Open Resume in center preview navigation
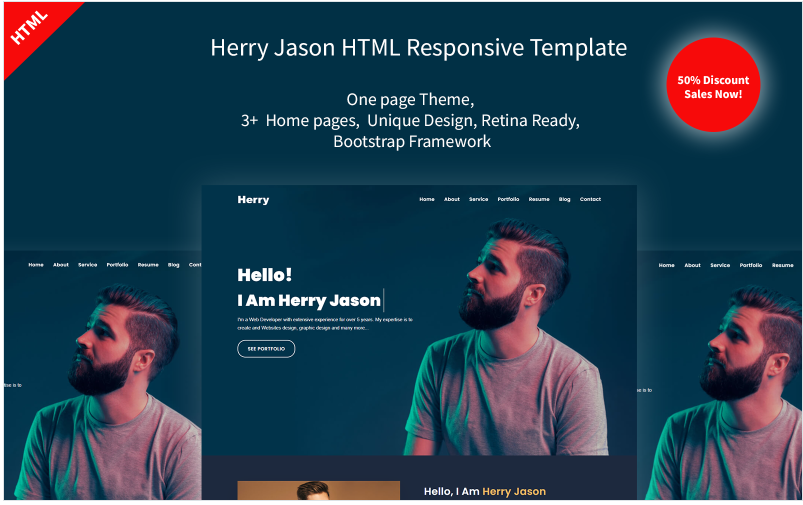Screen dimensions: 803x505 (x=539, y=199)
